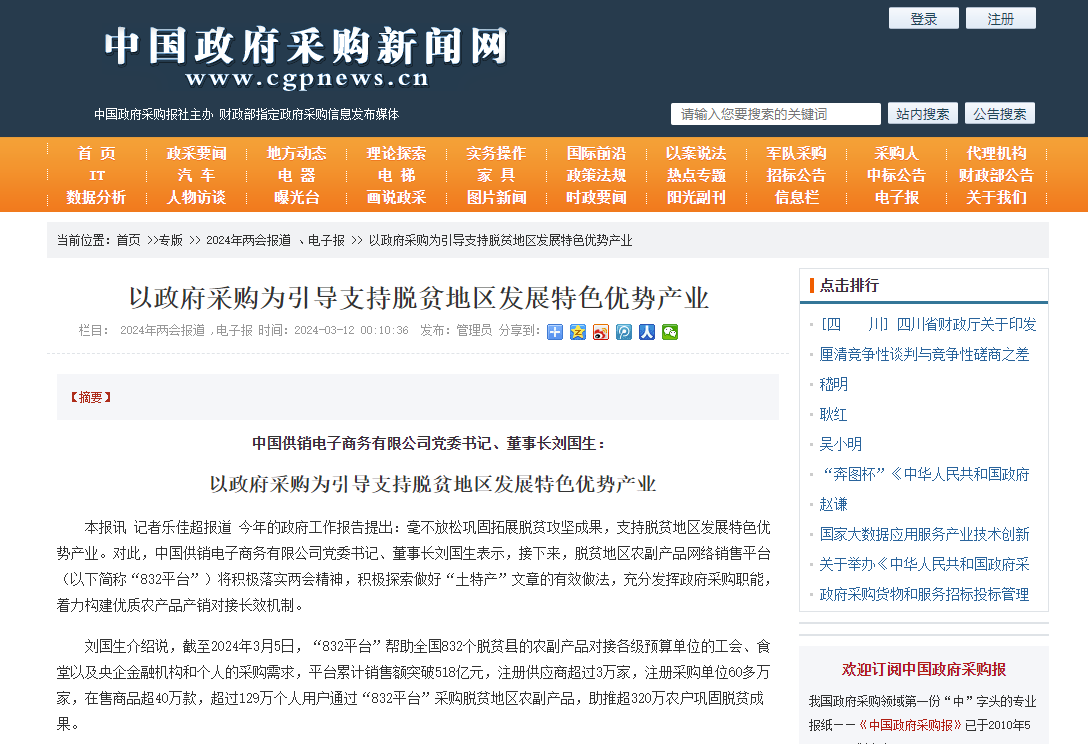Share article to Renren

647,331
